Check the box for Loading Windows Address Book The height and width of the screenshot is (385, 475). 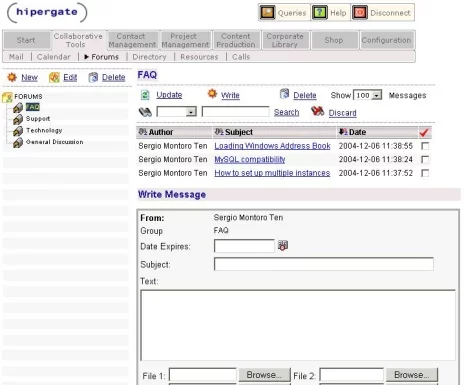coord(425,146)
